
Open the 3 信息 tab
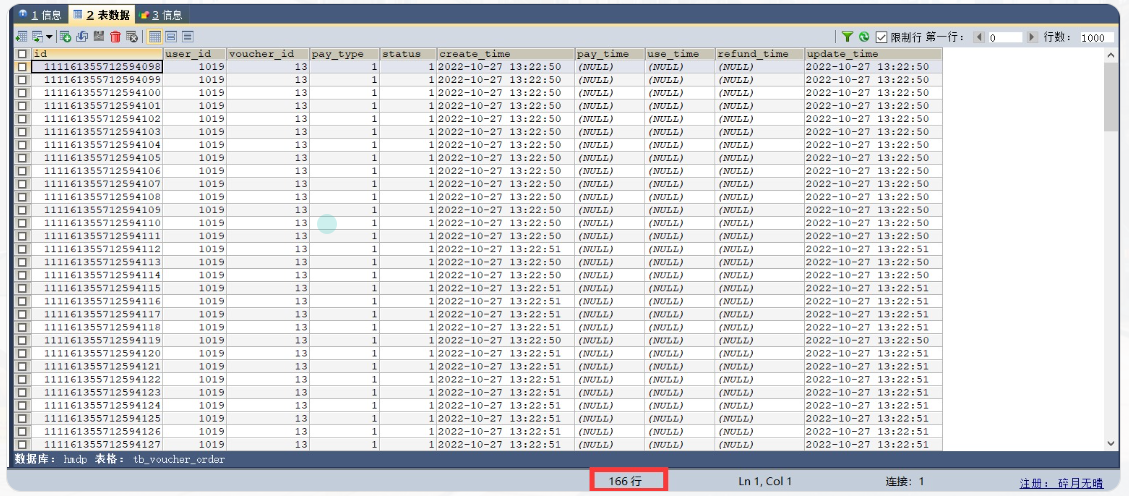pos(161,14)
